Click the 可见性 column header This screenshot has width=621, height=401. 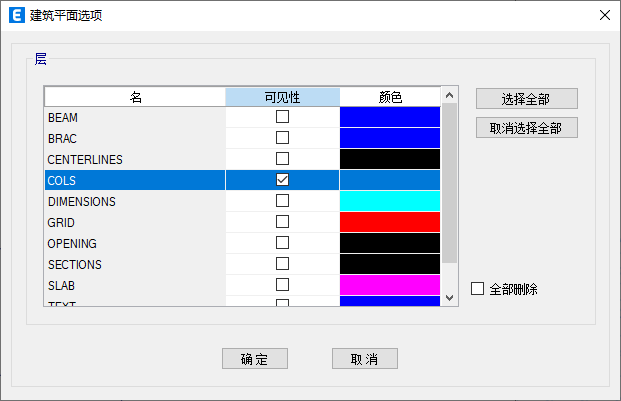point(282,97)
